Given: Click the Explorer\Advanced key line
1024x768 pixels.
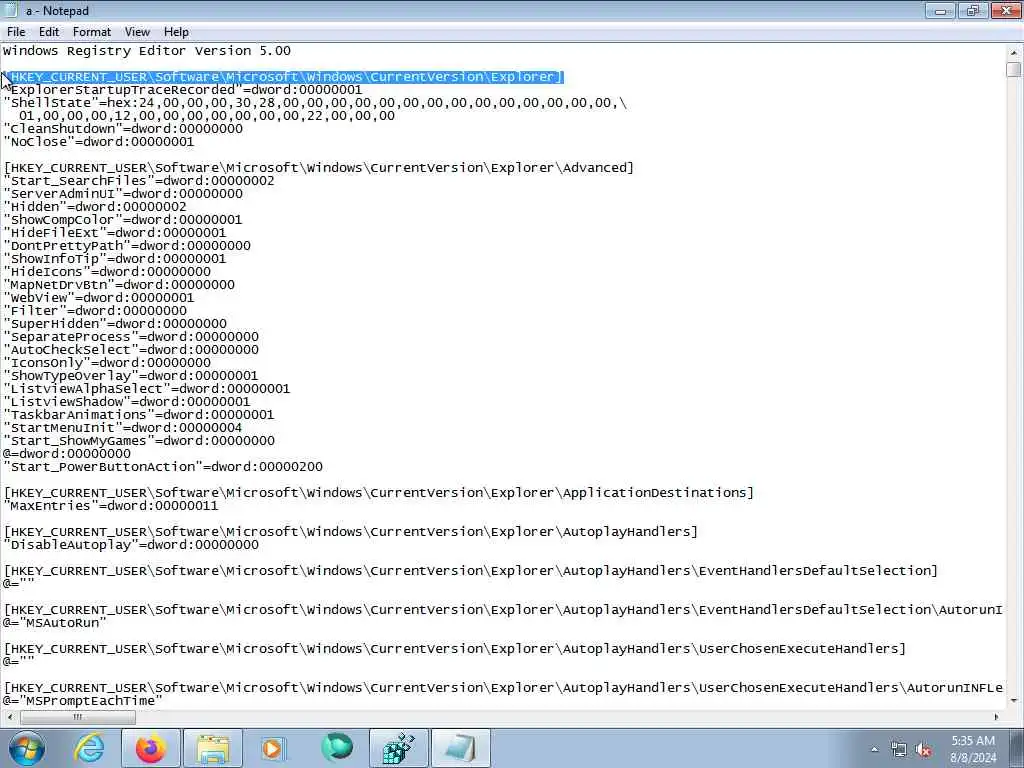Looking at the screenshot, I should 319,168.
